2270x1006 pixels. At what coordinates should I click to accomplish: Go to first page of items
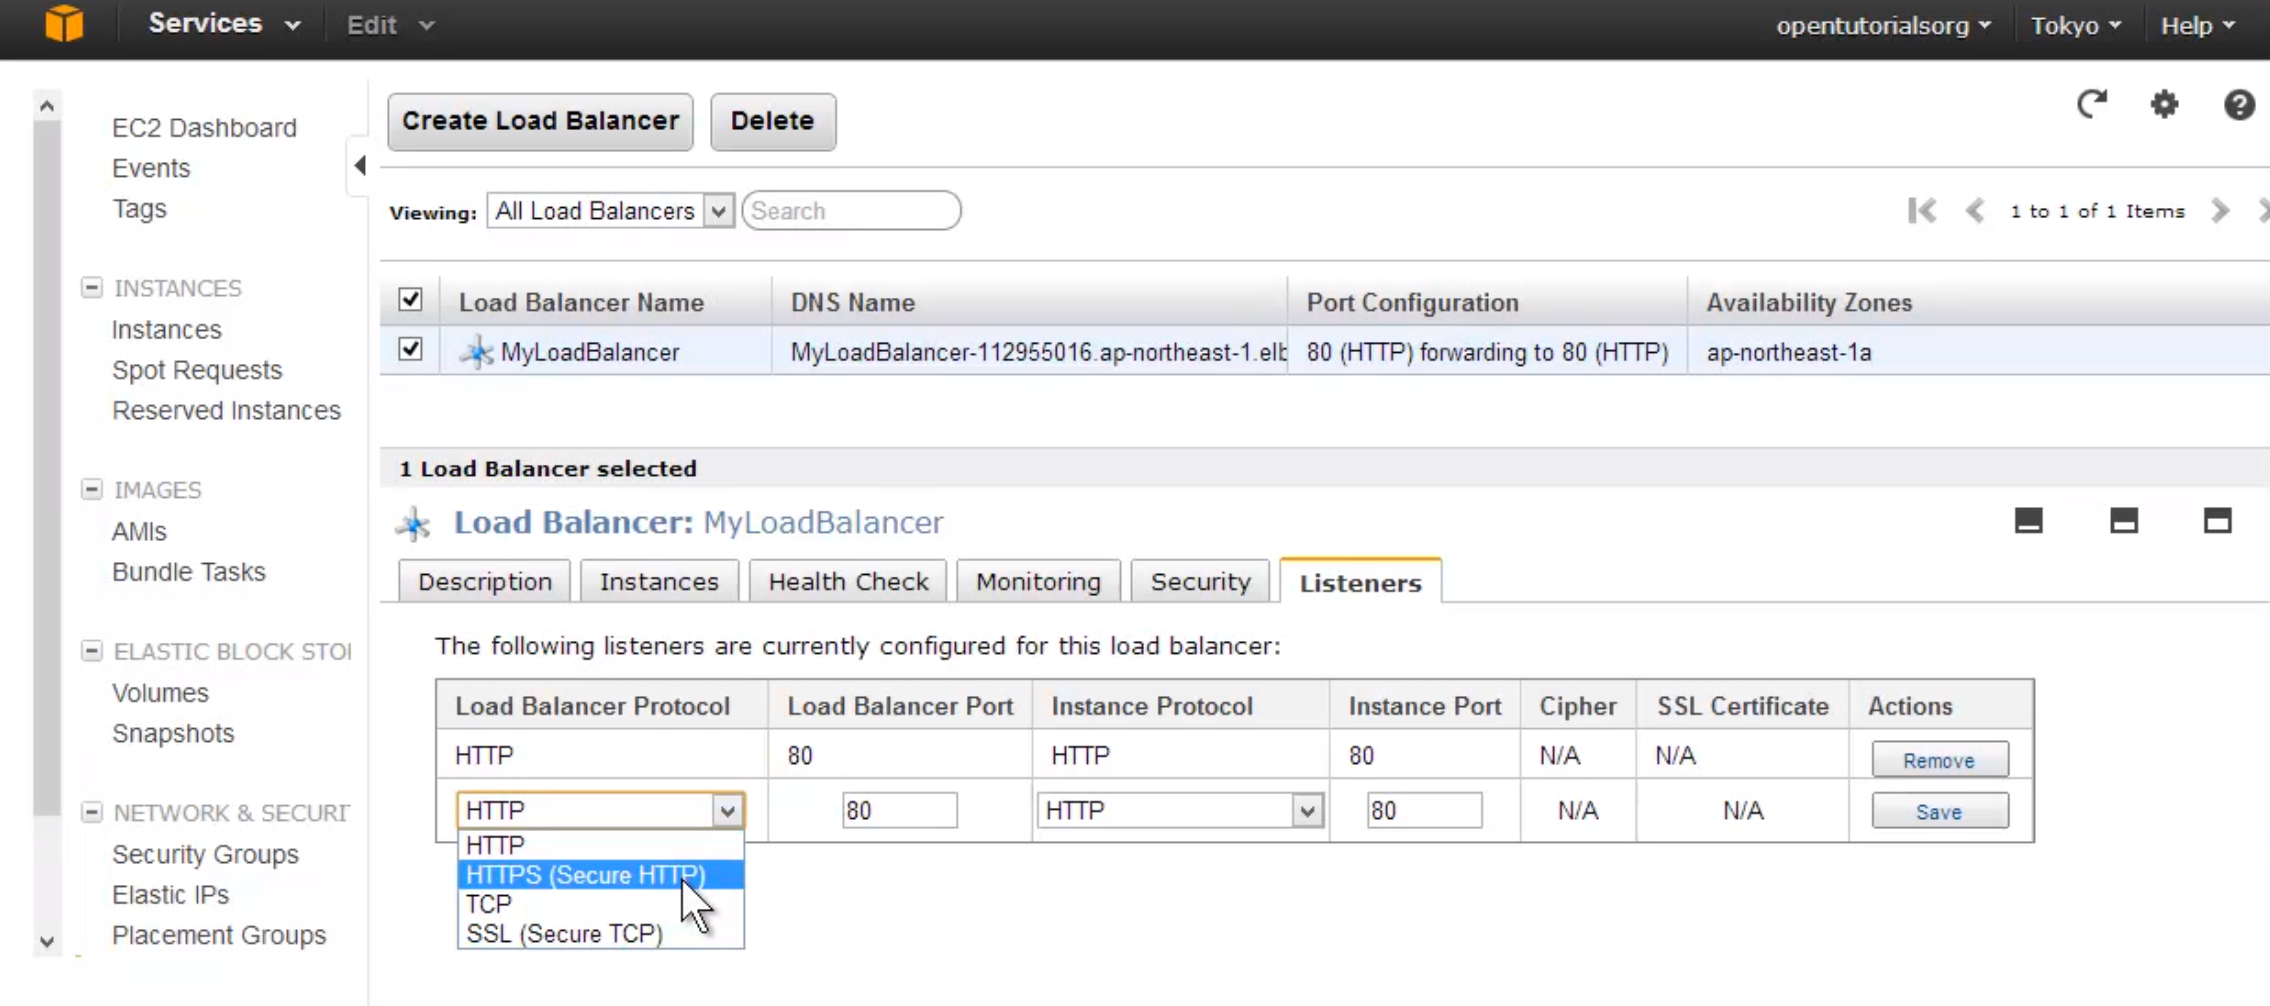[x=1922, y=211]
